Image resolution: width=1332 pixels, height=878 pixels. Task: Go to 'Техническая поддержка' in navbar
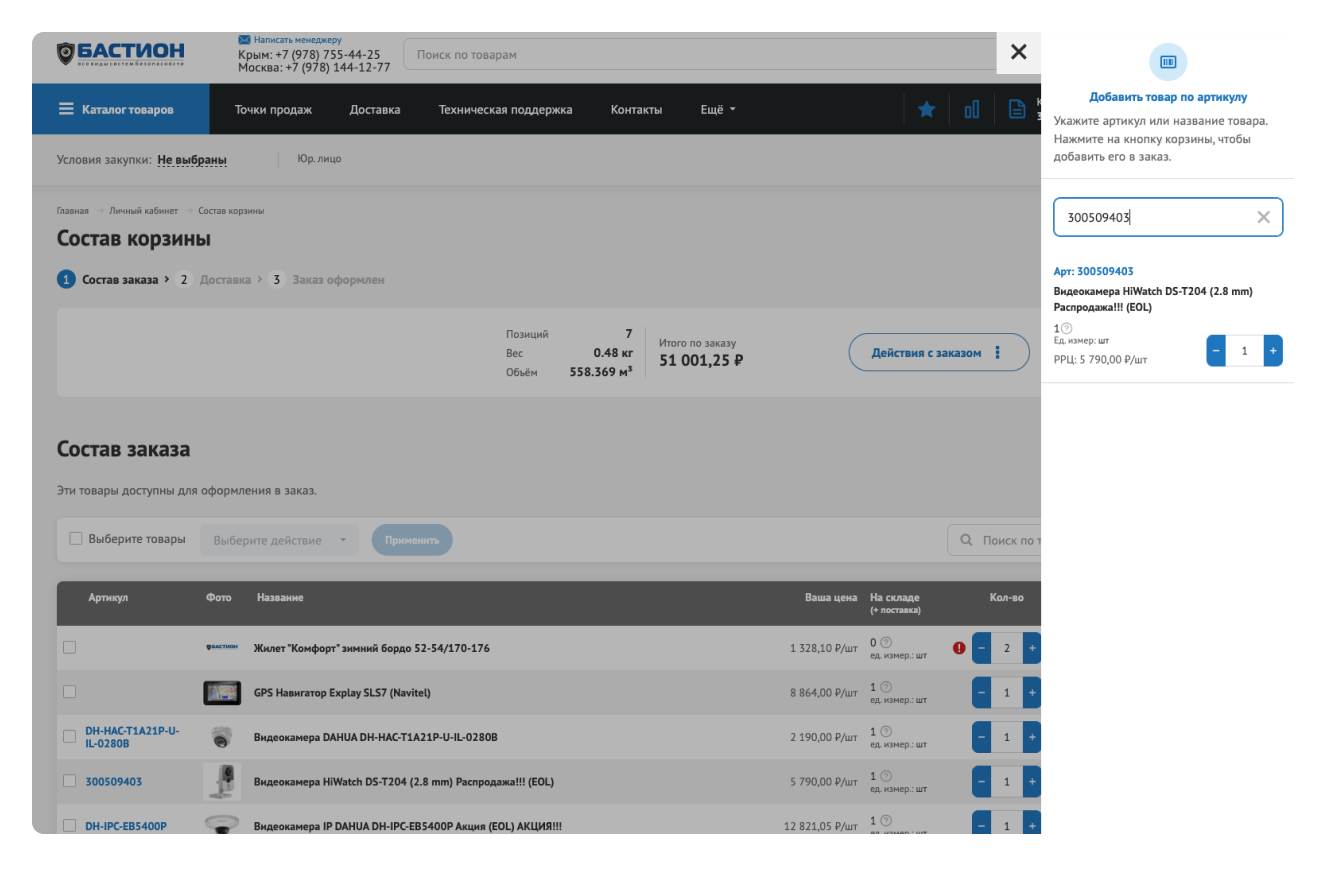[x=505, y=110]
